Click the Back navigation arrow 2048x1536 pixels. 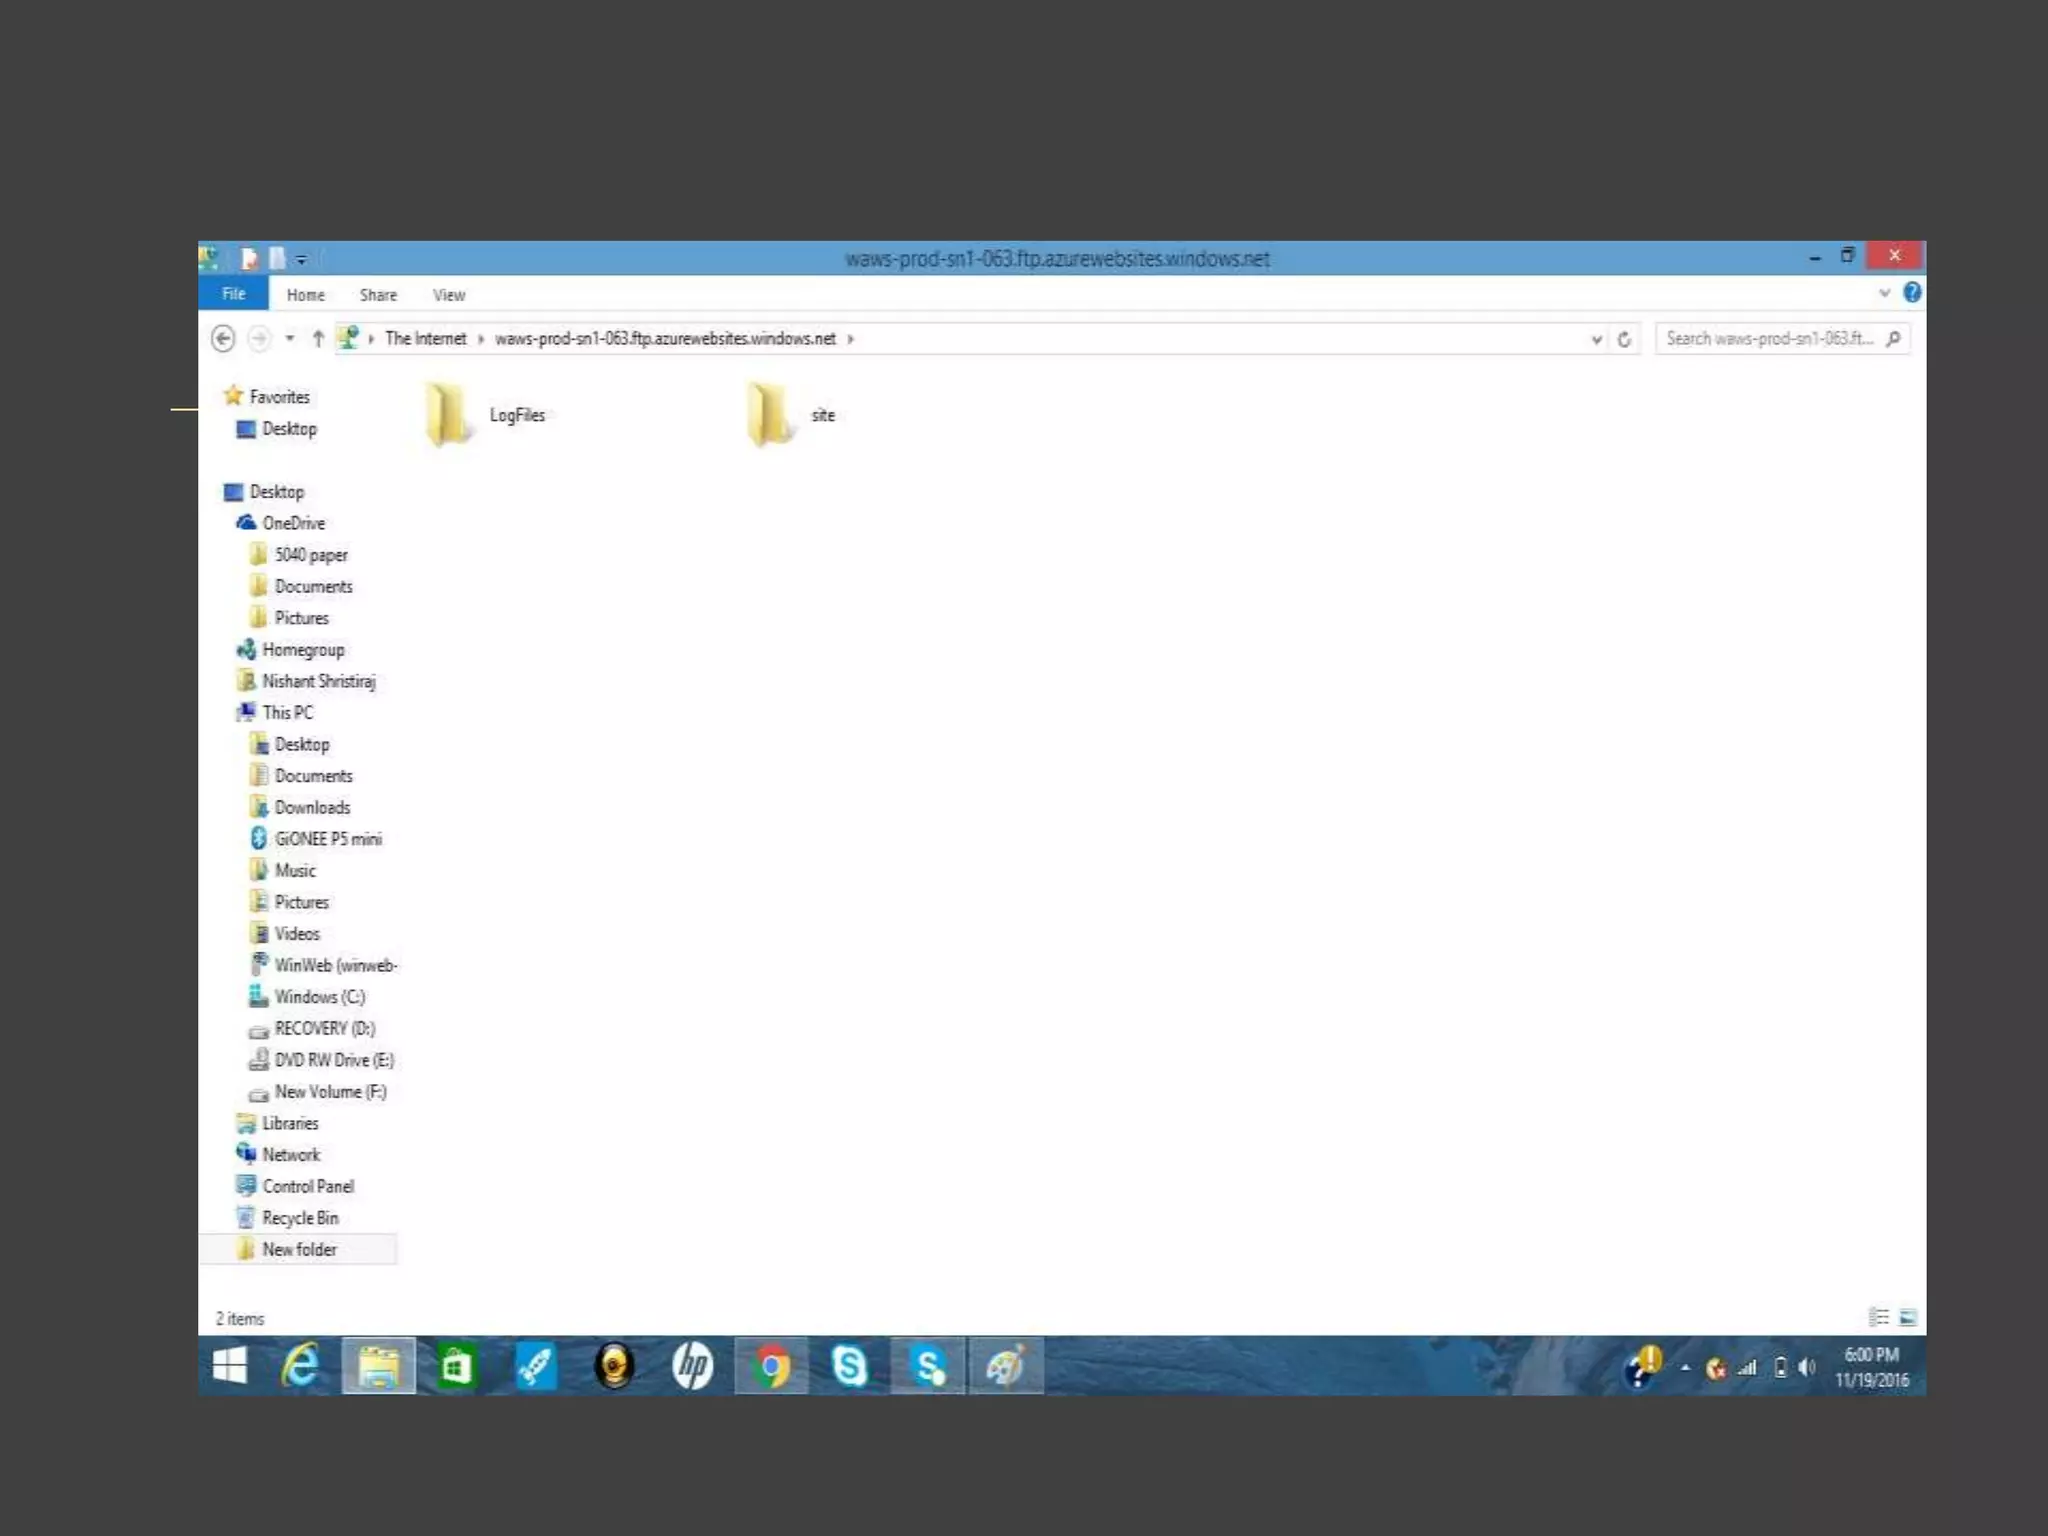pos(223,339)
